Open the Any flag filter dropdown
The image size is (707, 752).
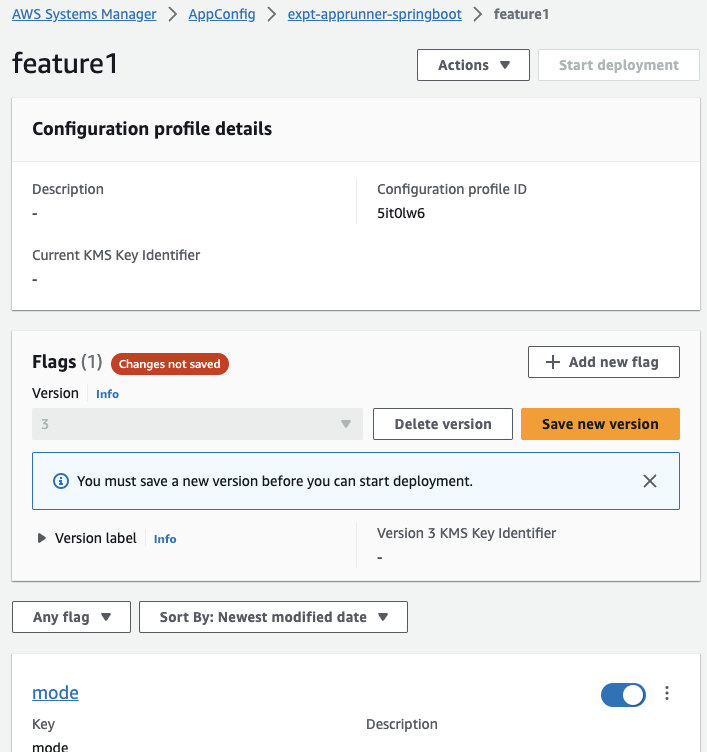[x=71, y=617]
